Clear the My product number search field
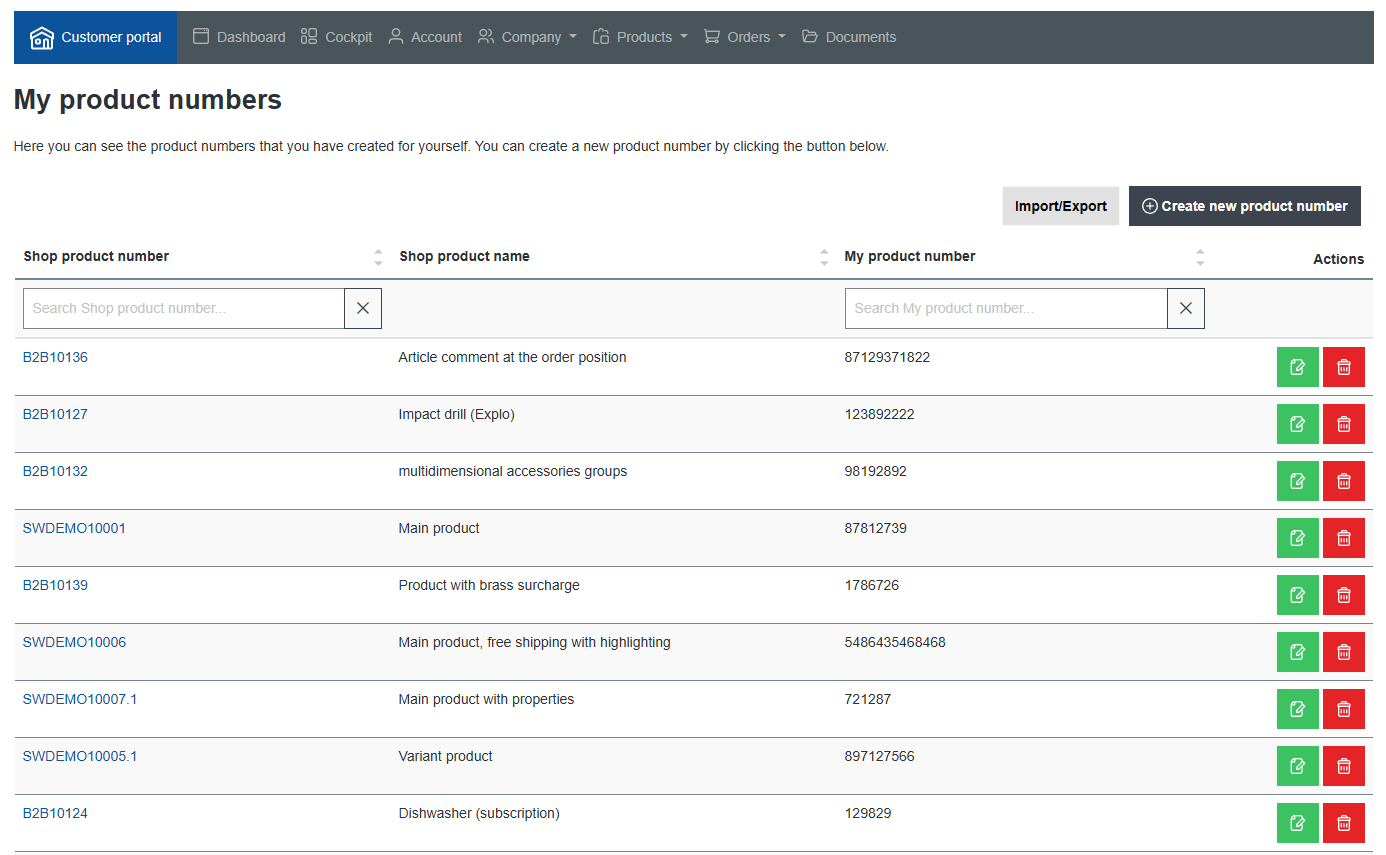 coord(1185,309)
